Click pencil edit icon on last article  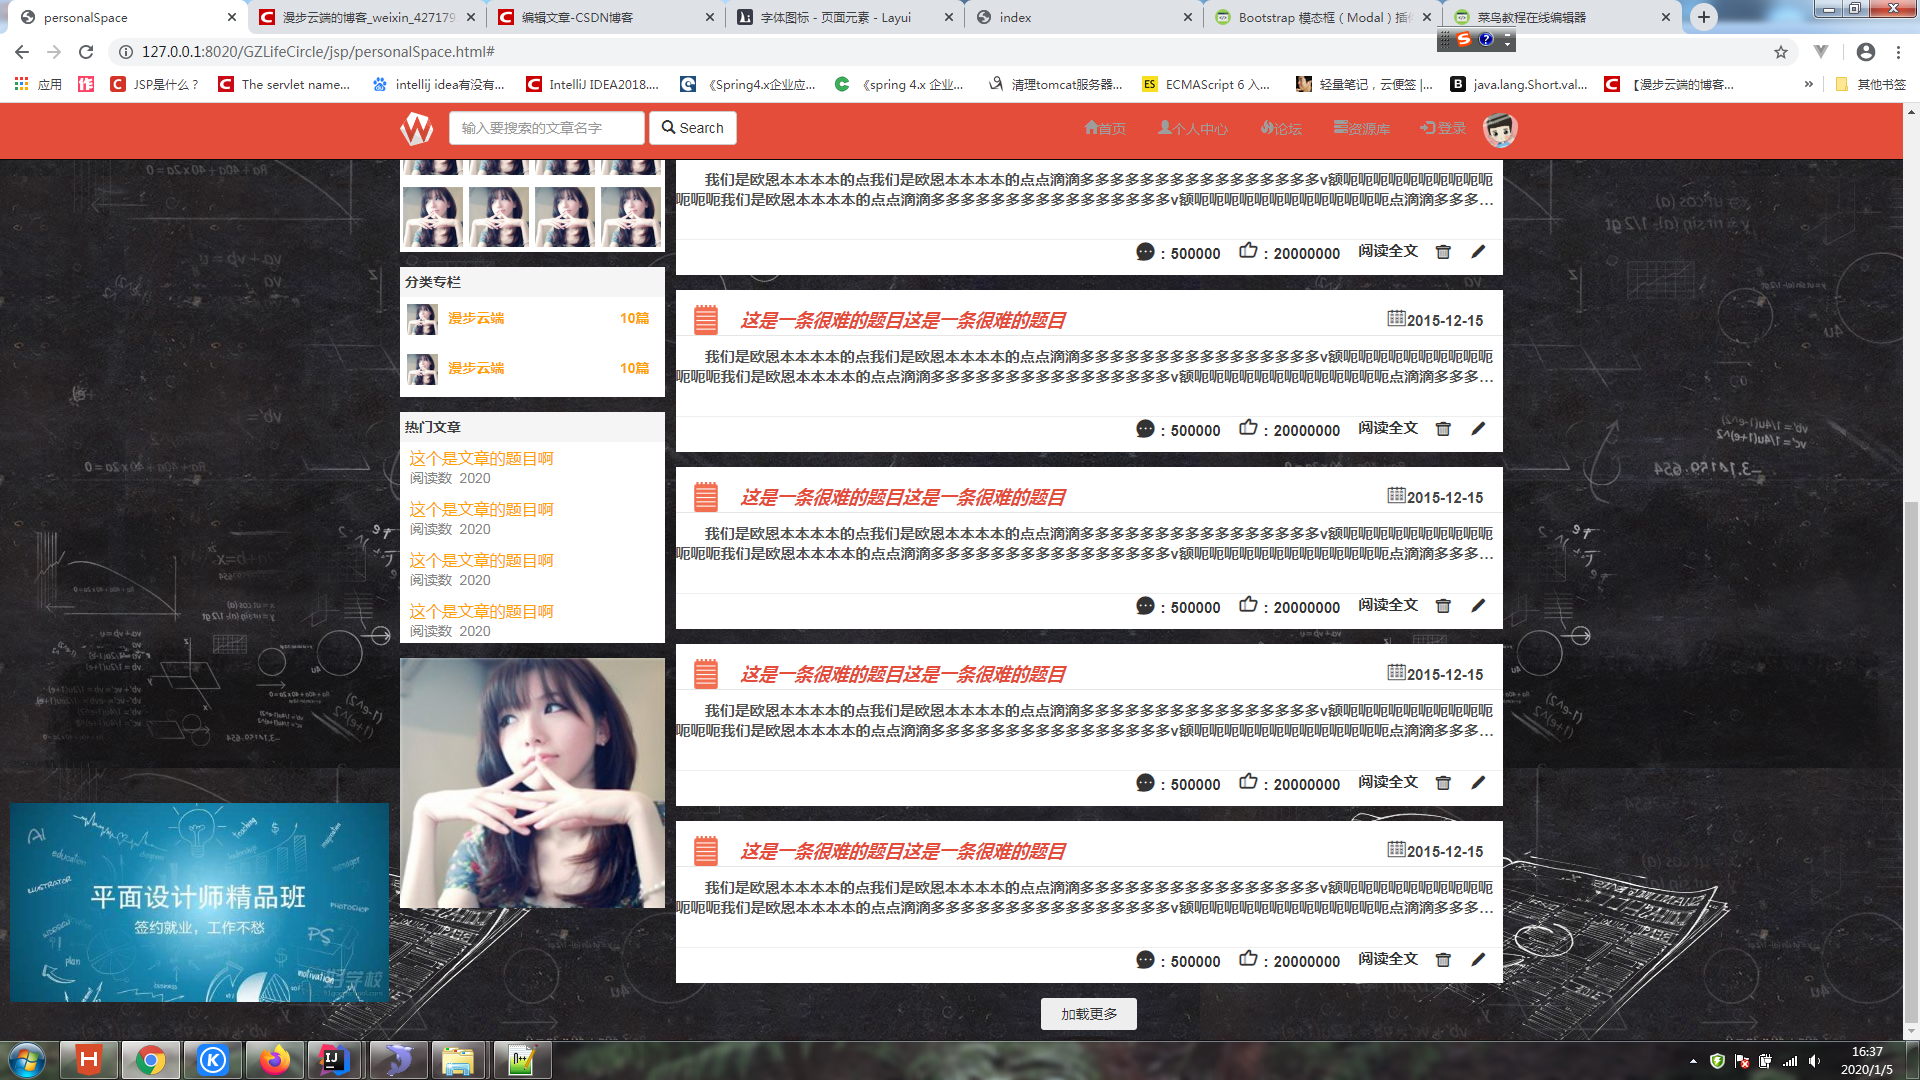[1478, 960]
